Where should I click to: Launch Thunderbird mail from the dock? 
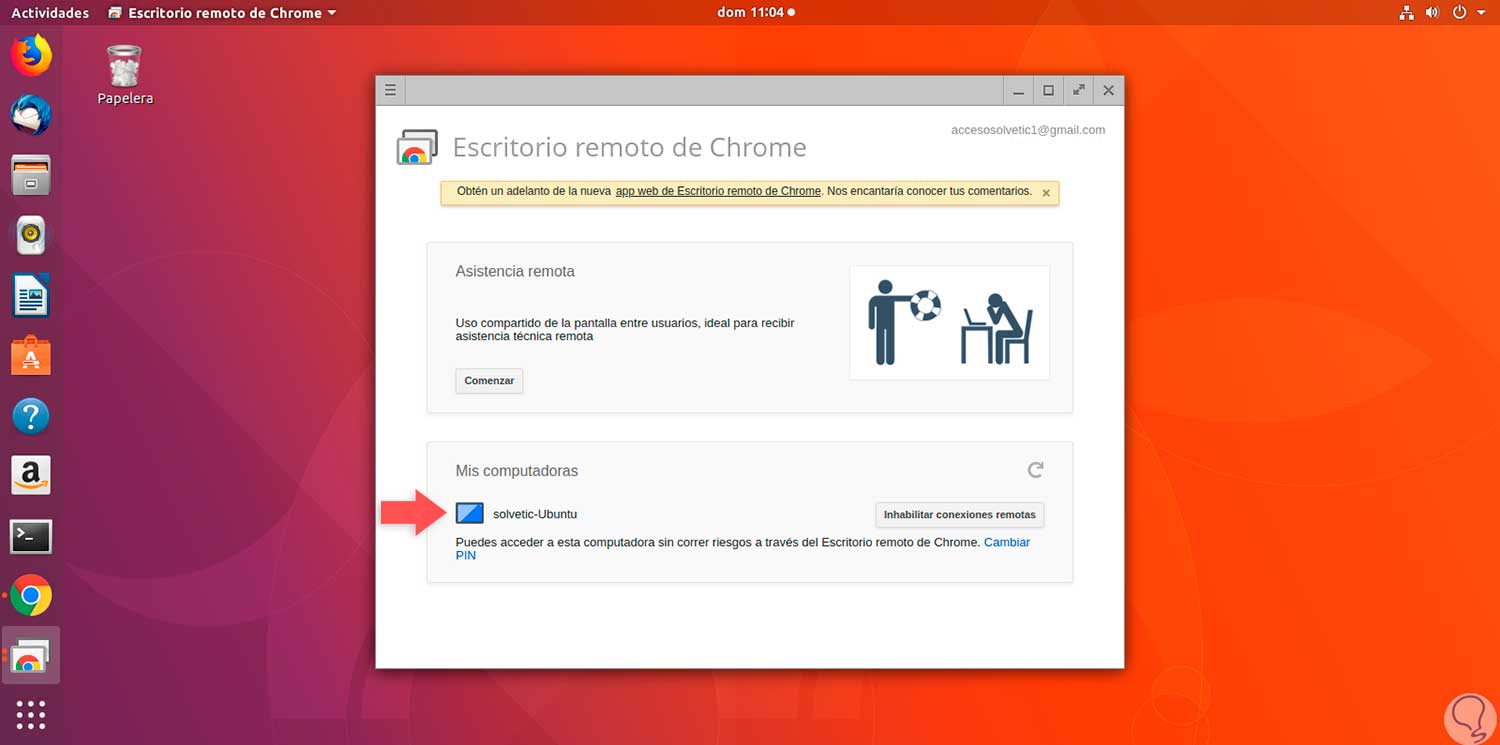(31, 115)
